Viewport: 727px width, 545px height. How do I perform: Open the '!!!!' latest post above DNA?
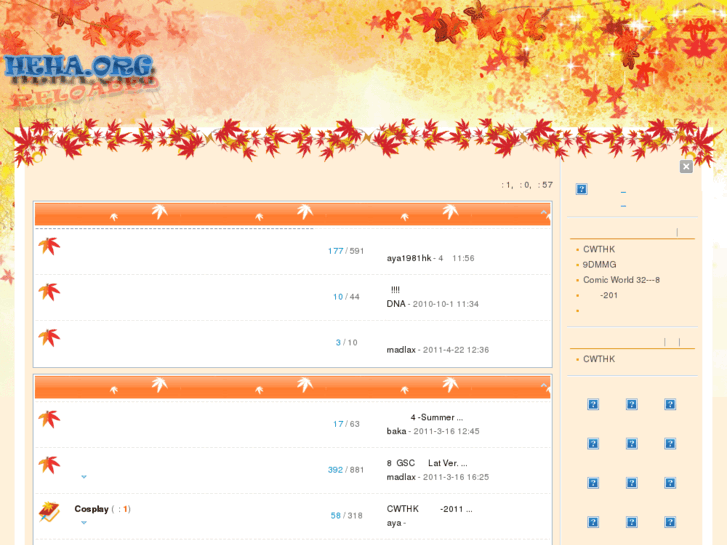pyautogui.click(x=395, y=290)
